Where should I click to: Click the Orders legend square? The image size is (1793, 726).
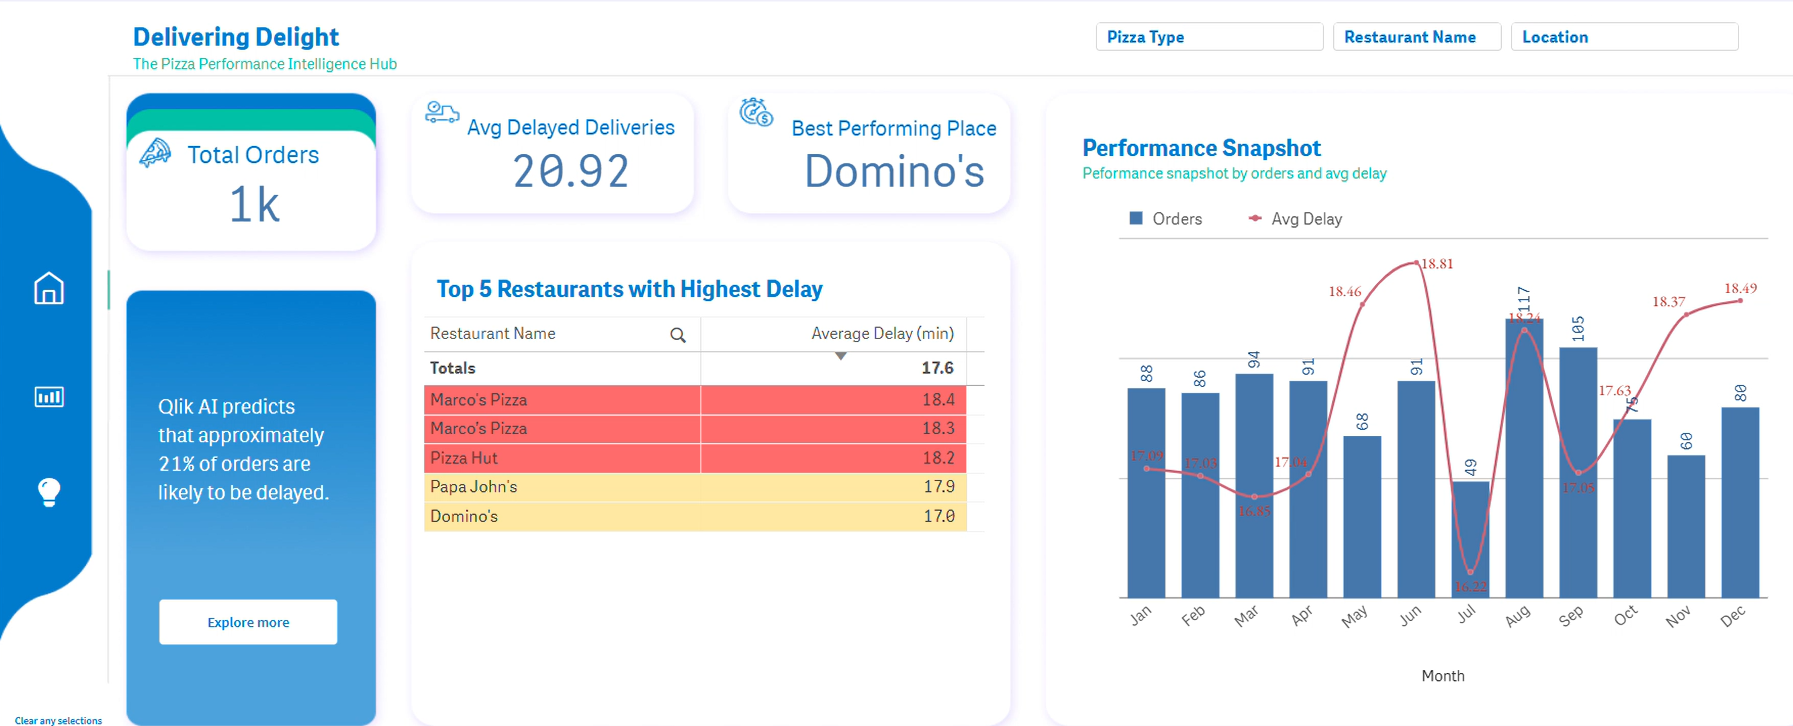pos(1136,218)
